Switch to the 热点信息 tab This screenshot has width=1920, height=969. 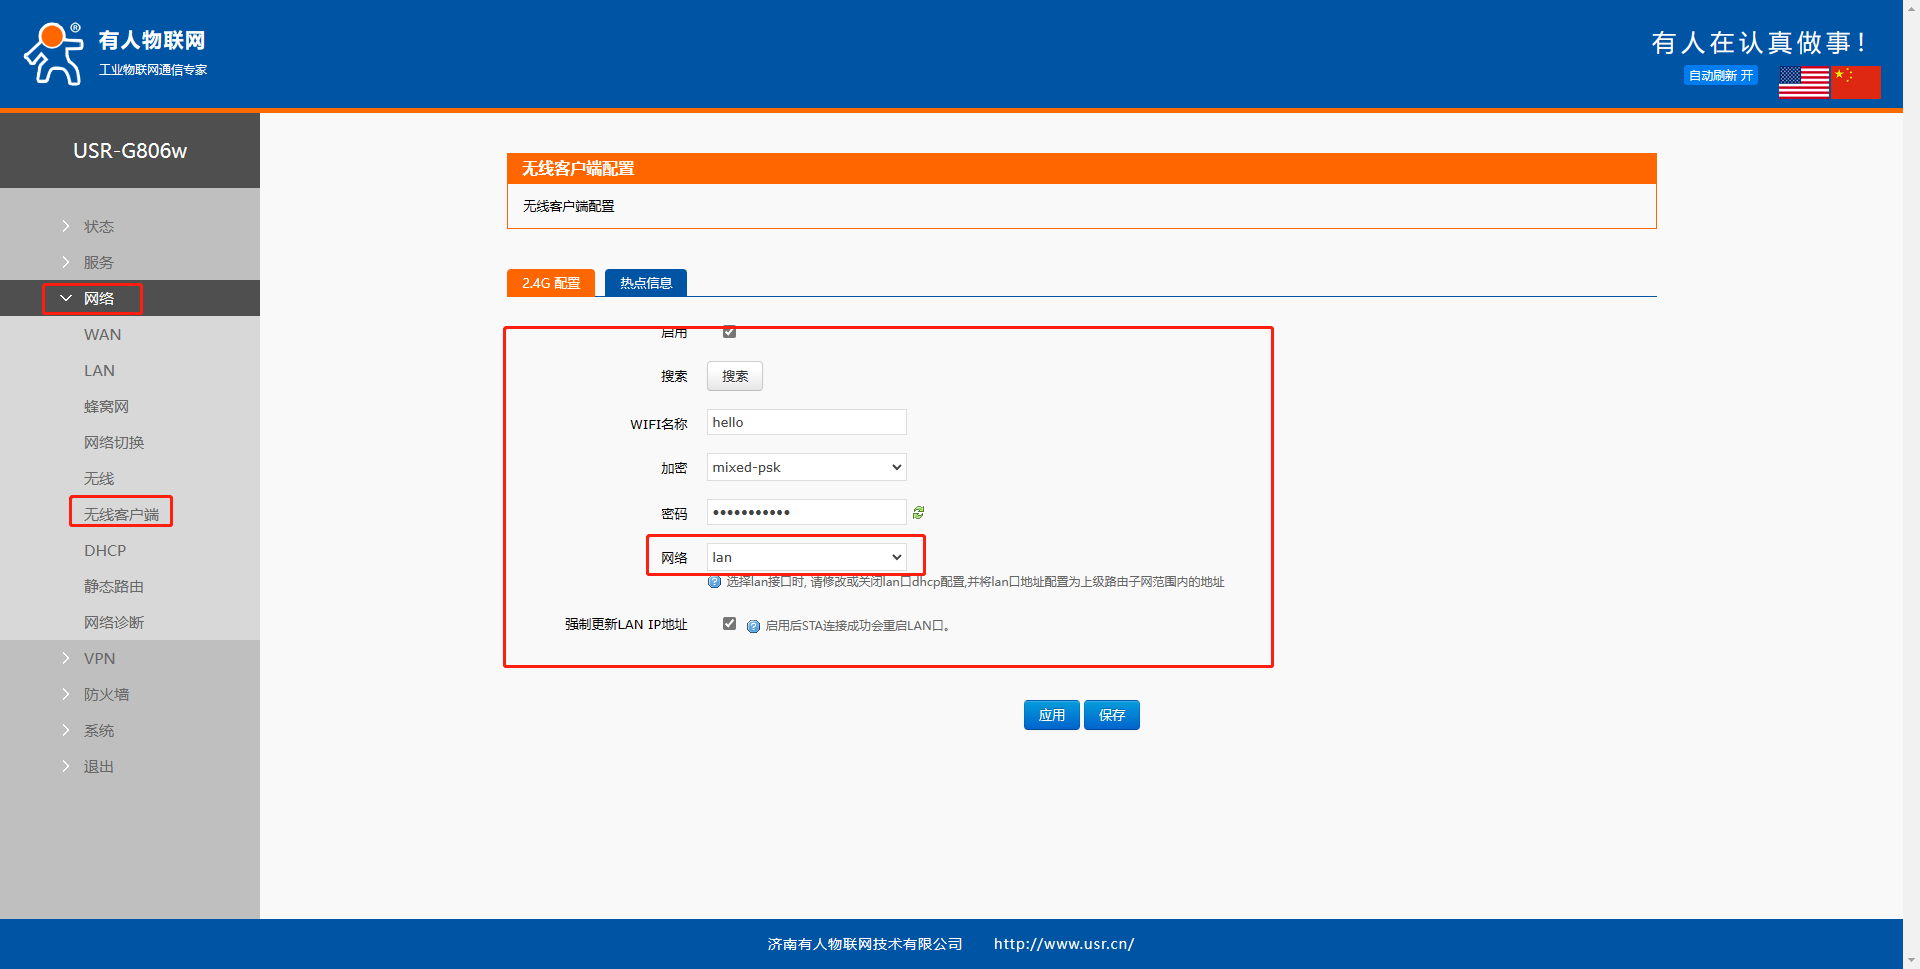coord(646,283)
